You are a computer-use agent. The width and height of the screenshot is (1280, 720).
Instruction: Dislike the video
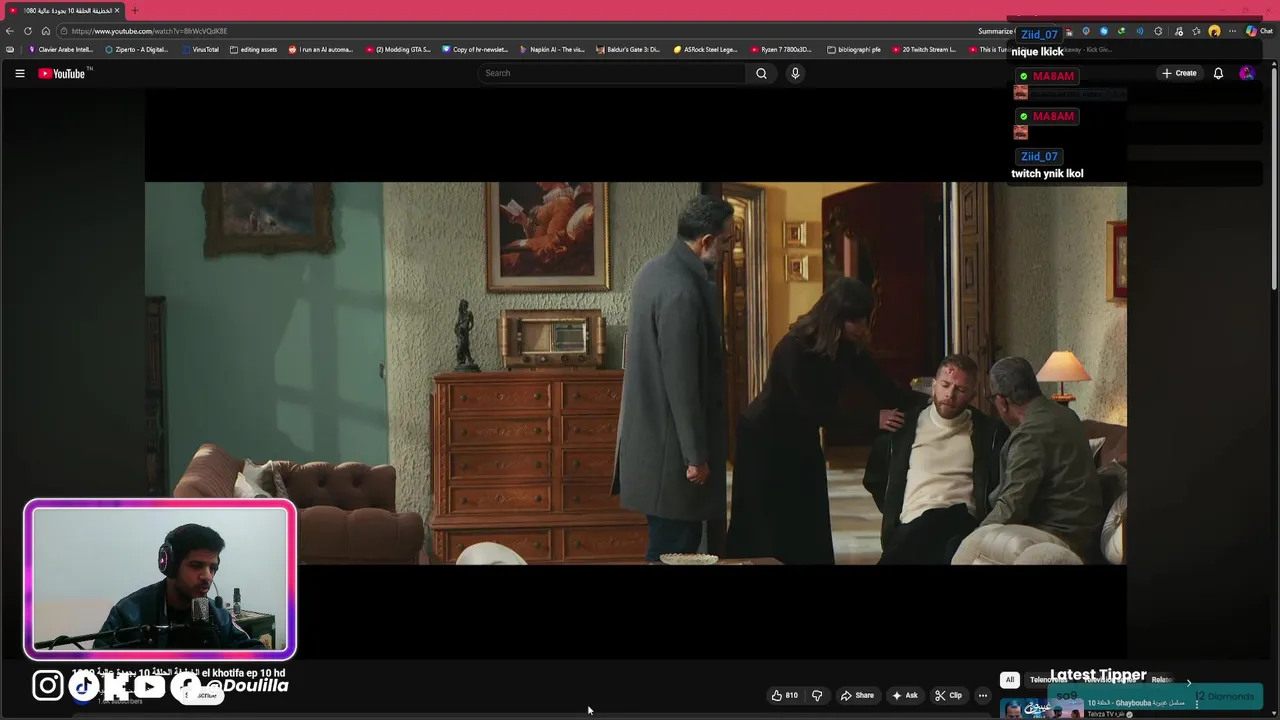coord(817,695)
